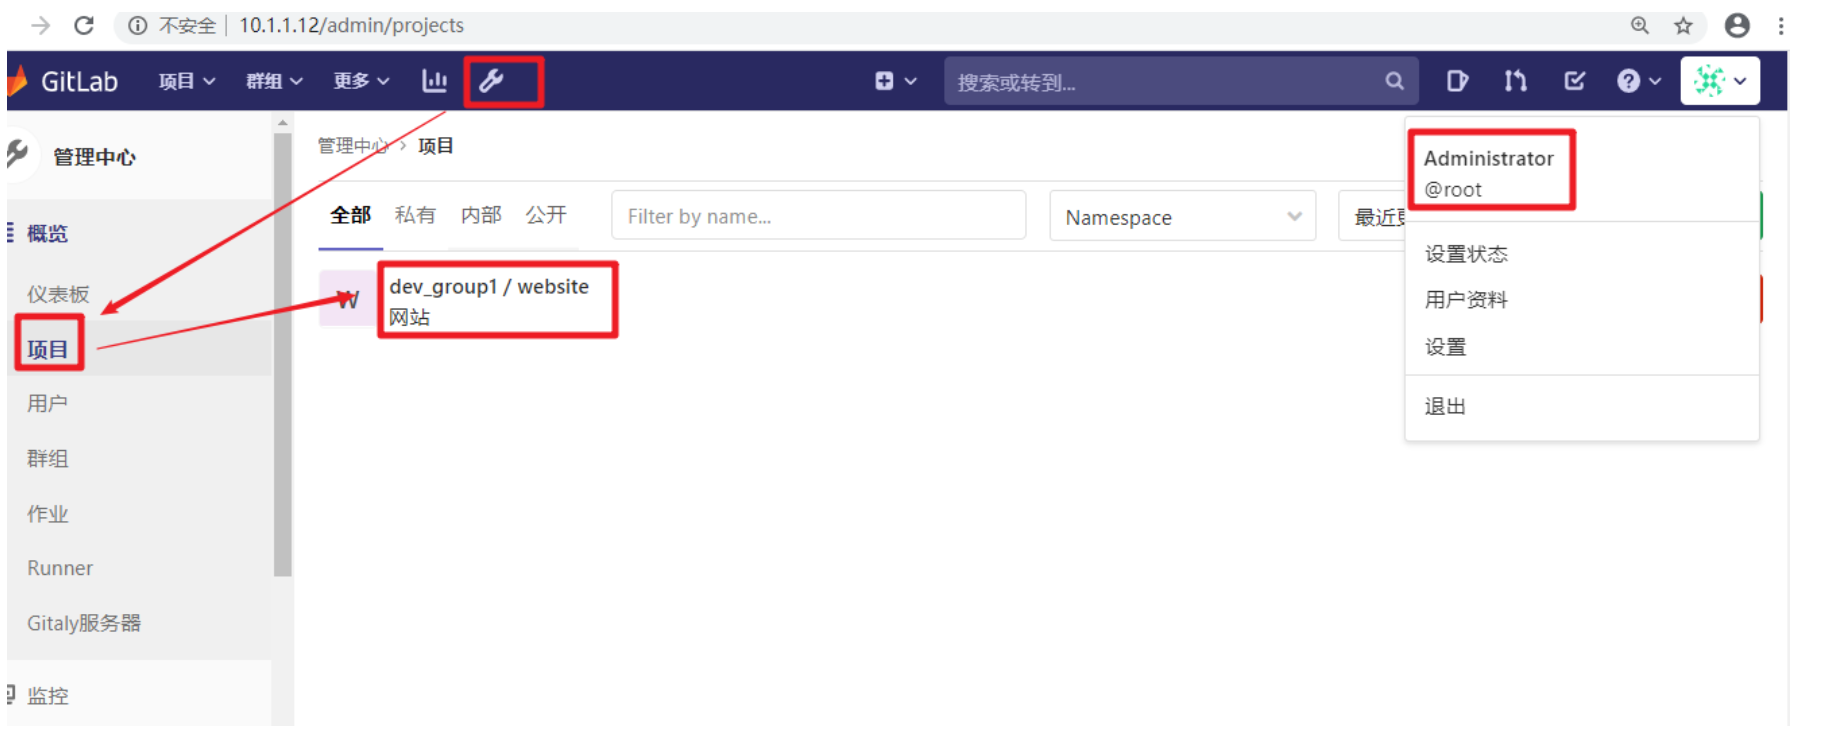Open the browser three-dot menu

(1781, 25)
